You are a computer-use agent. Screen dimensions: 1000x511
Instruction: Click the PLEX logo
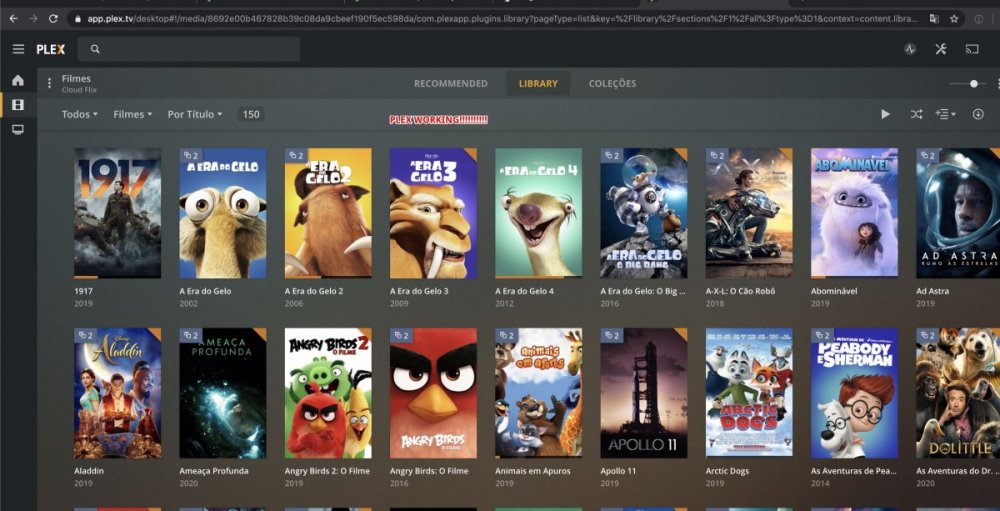(x=51, y=49)
